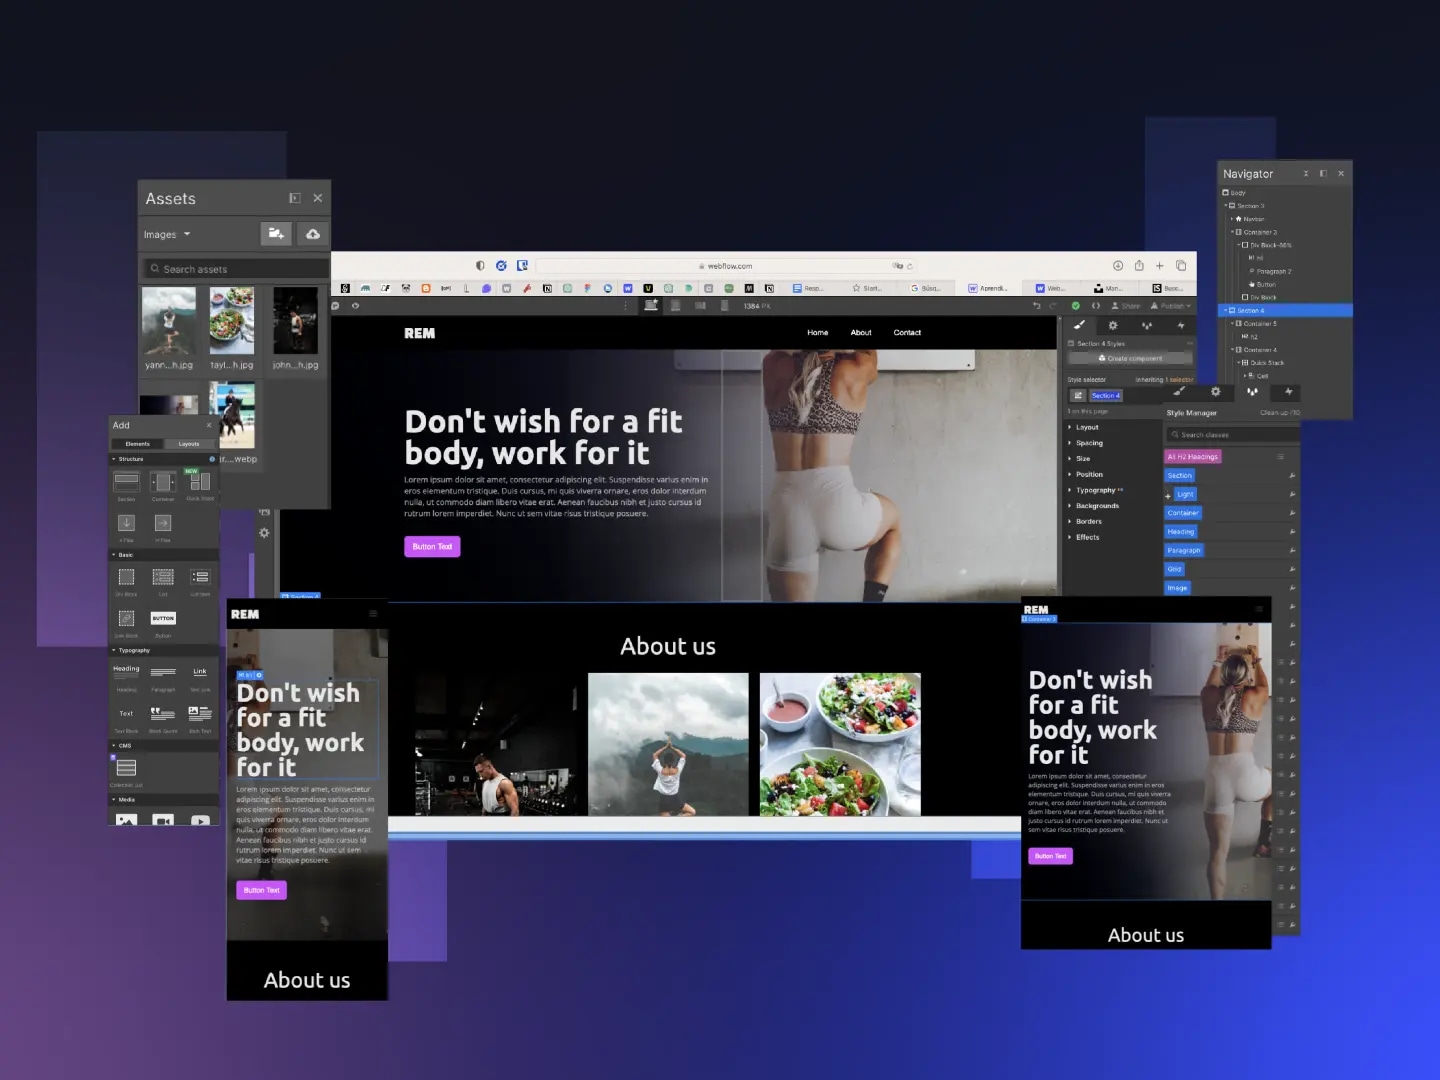Open the Interactions lightning bolt panel

[1181, 325]
